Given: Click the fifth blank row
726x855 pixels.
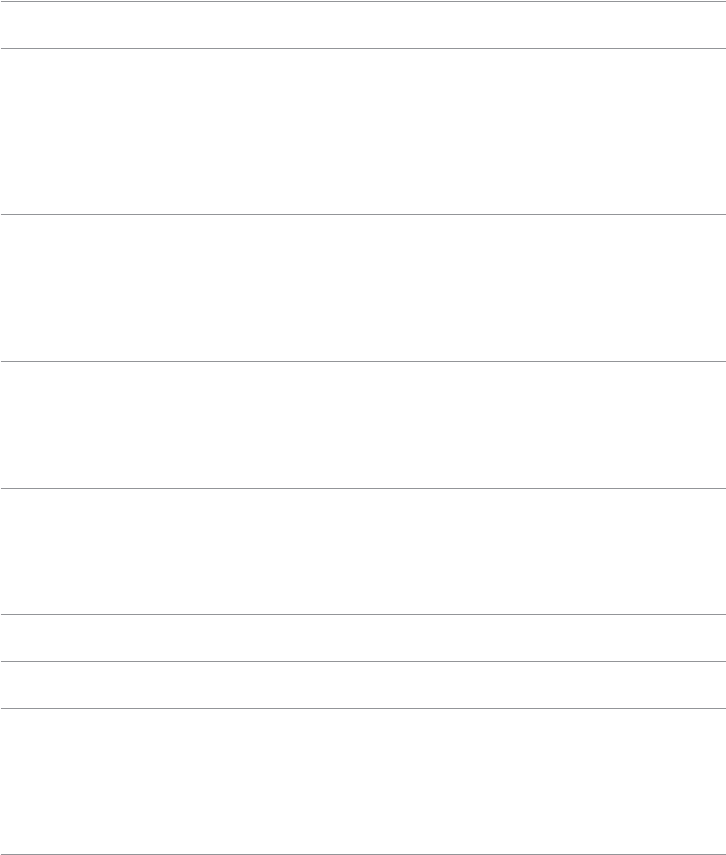Looking at the screenshot, I should coord(363,551).
